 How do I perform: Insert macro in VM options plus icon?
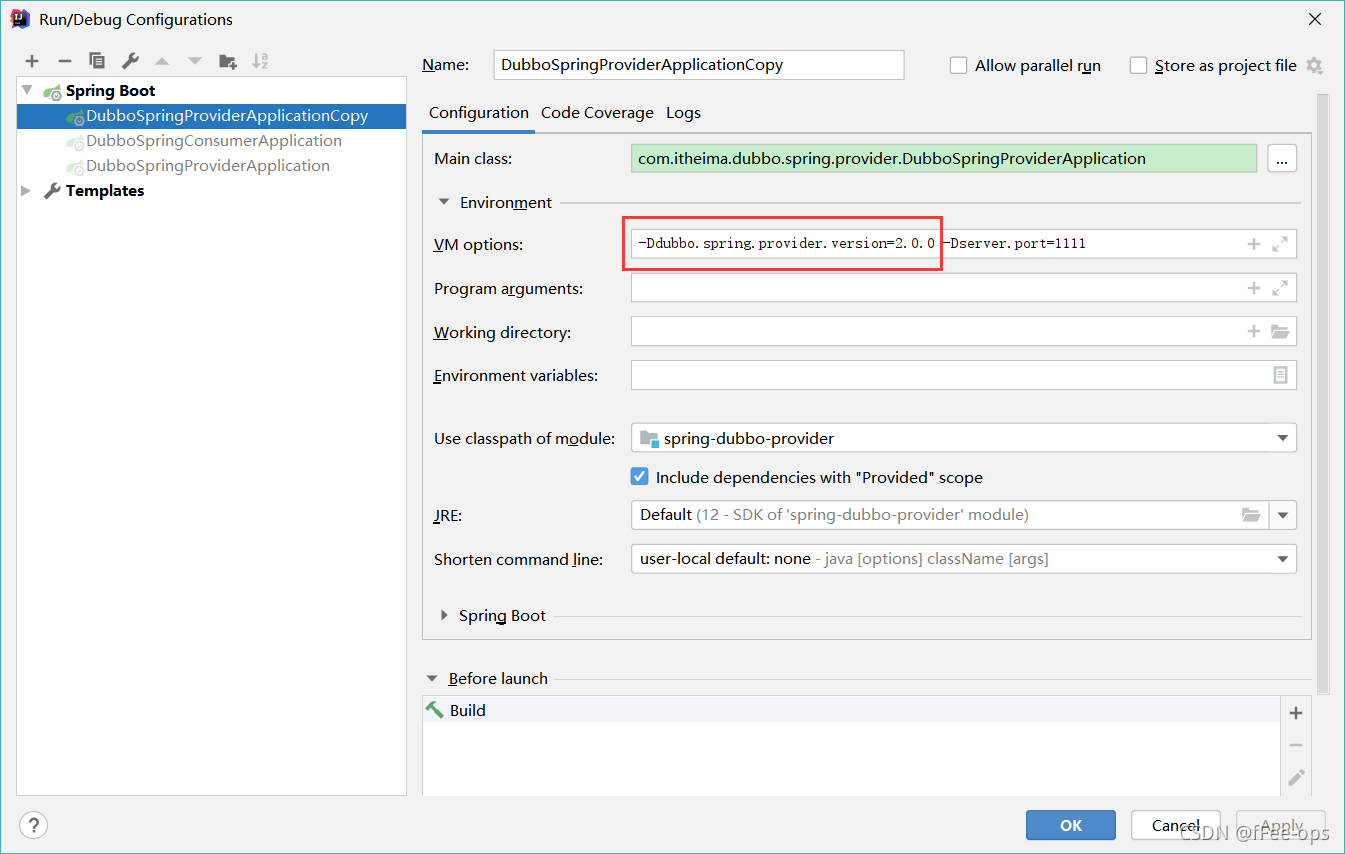(x=1253, y=244)
